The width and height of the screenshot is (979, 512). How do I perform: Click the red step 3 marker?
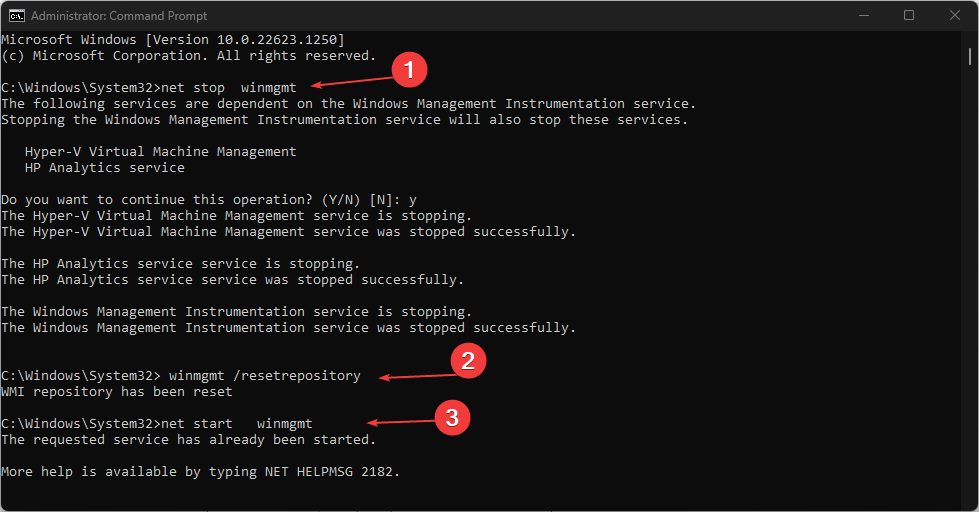click(451, 416)
